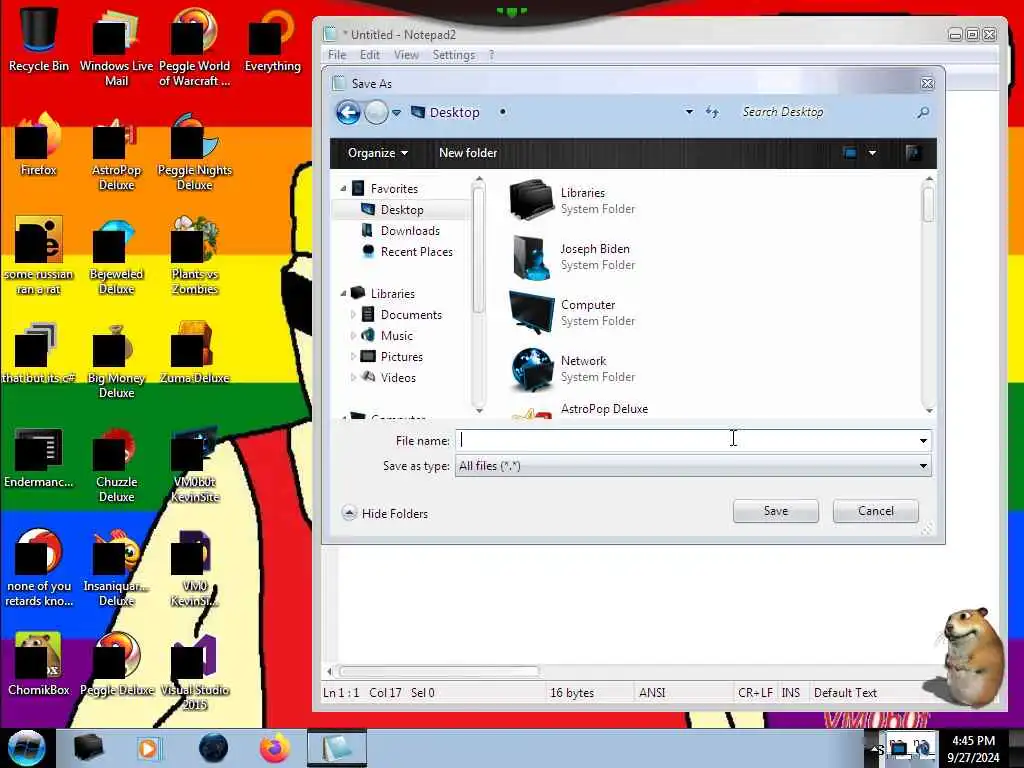Click the Notepad2 taskbar button
Image resolution: width=1024 pixels, height=768 pixels.
coord(336,748)
